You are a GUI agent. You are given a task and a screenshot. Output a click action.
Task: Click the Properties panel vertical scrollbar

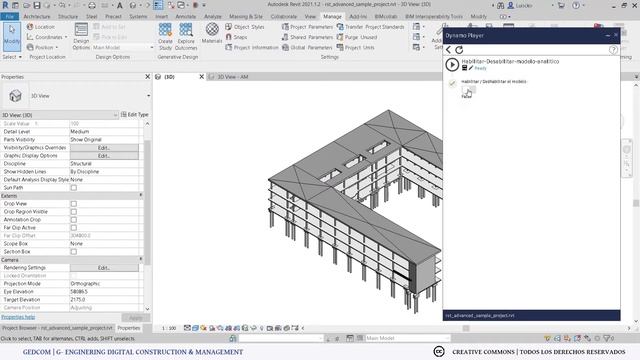147,204
